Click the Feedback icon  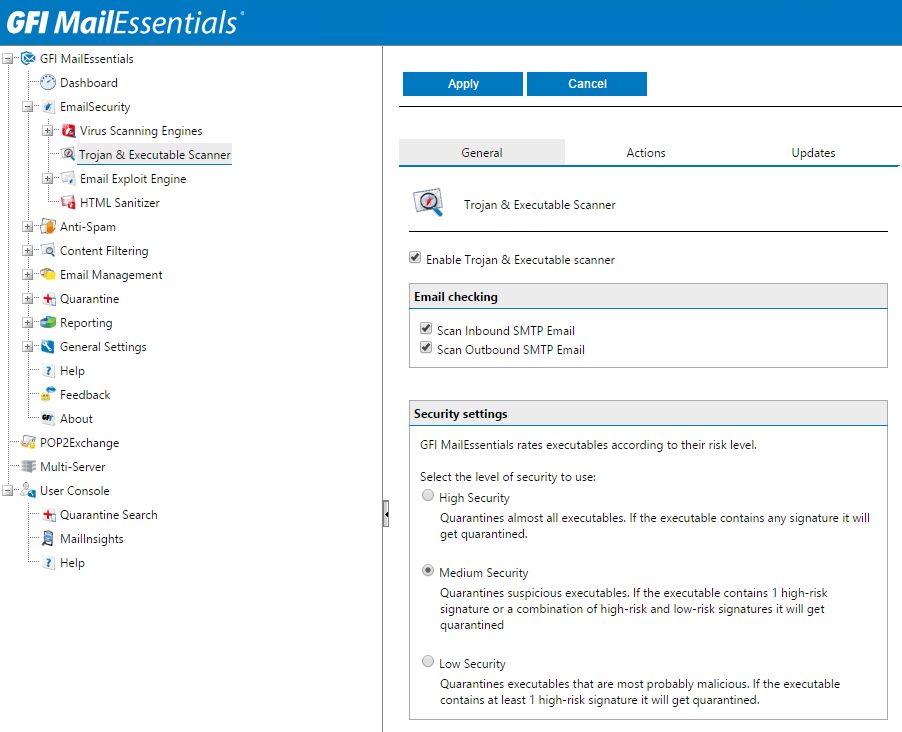48,394
